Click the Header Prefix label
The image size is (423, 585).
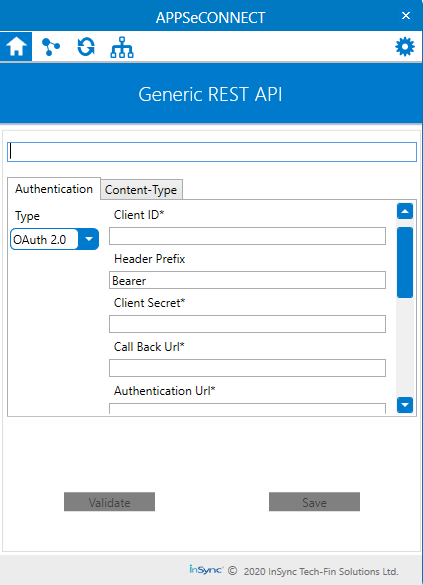point(150,259)
